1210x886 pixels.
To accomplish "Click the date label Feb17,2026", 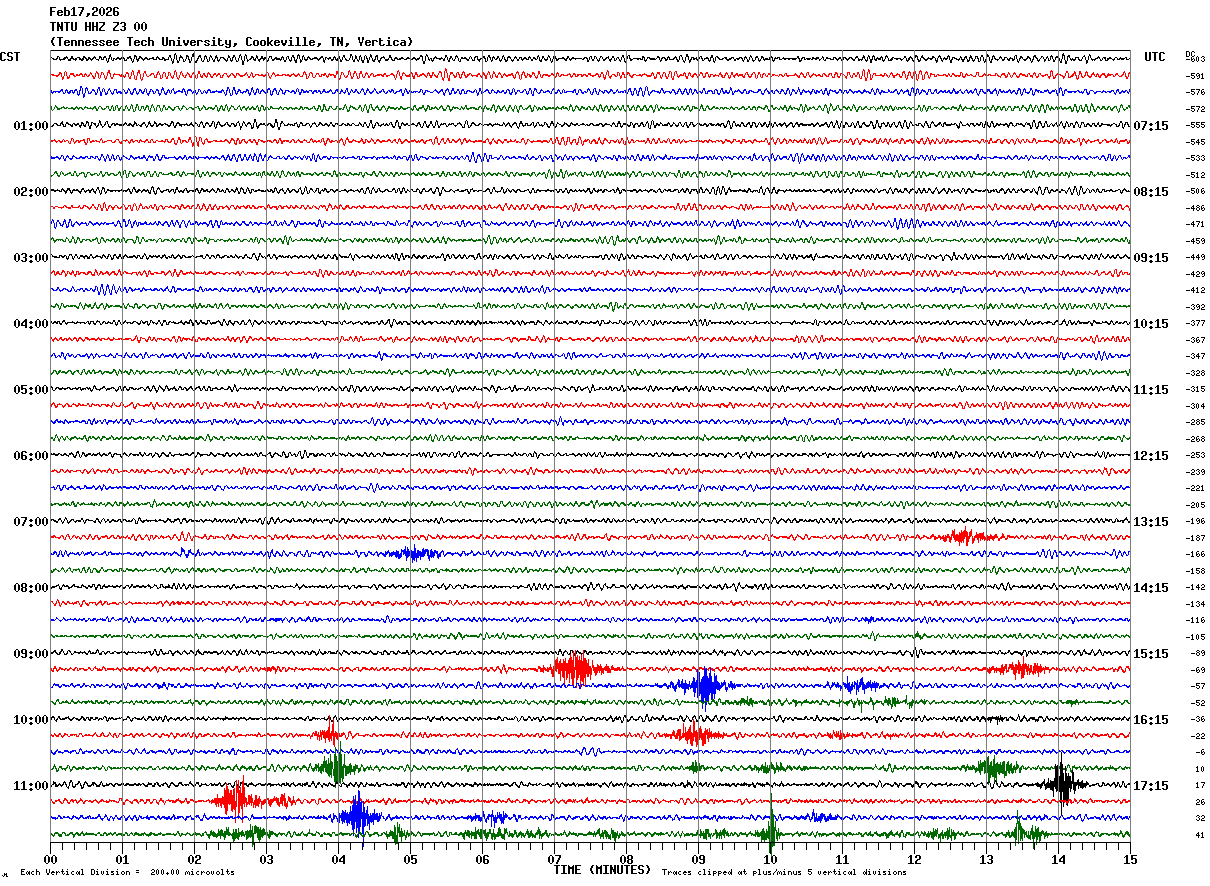I will (84, 12).
